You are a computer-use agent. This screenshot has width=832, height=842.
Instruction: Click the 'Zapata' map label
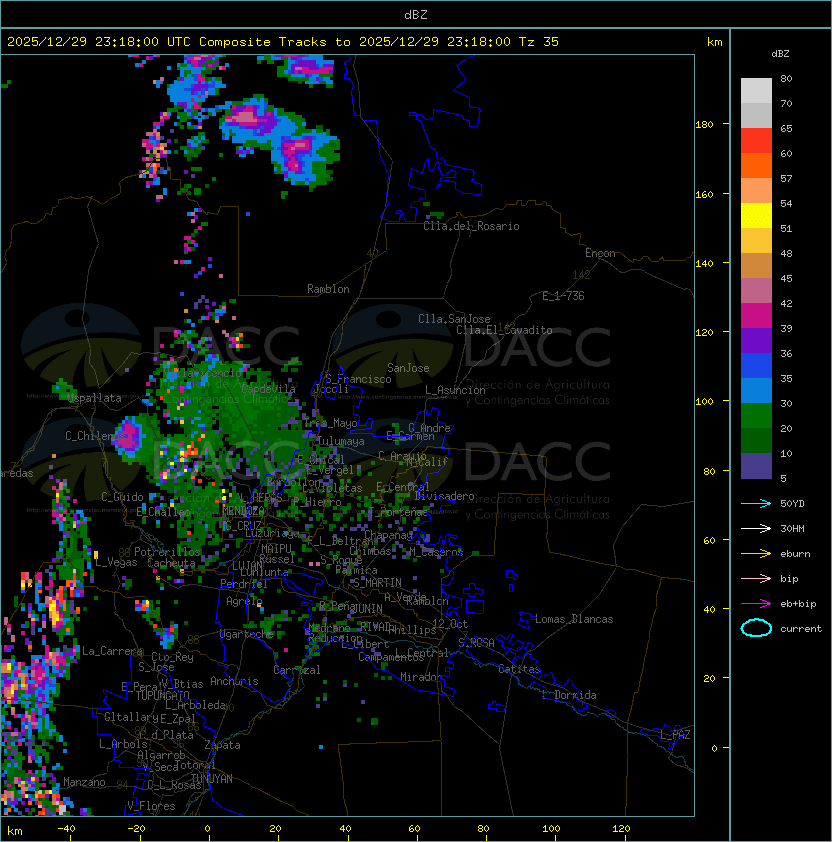pyautogui.click(x=222, y=745)
